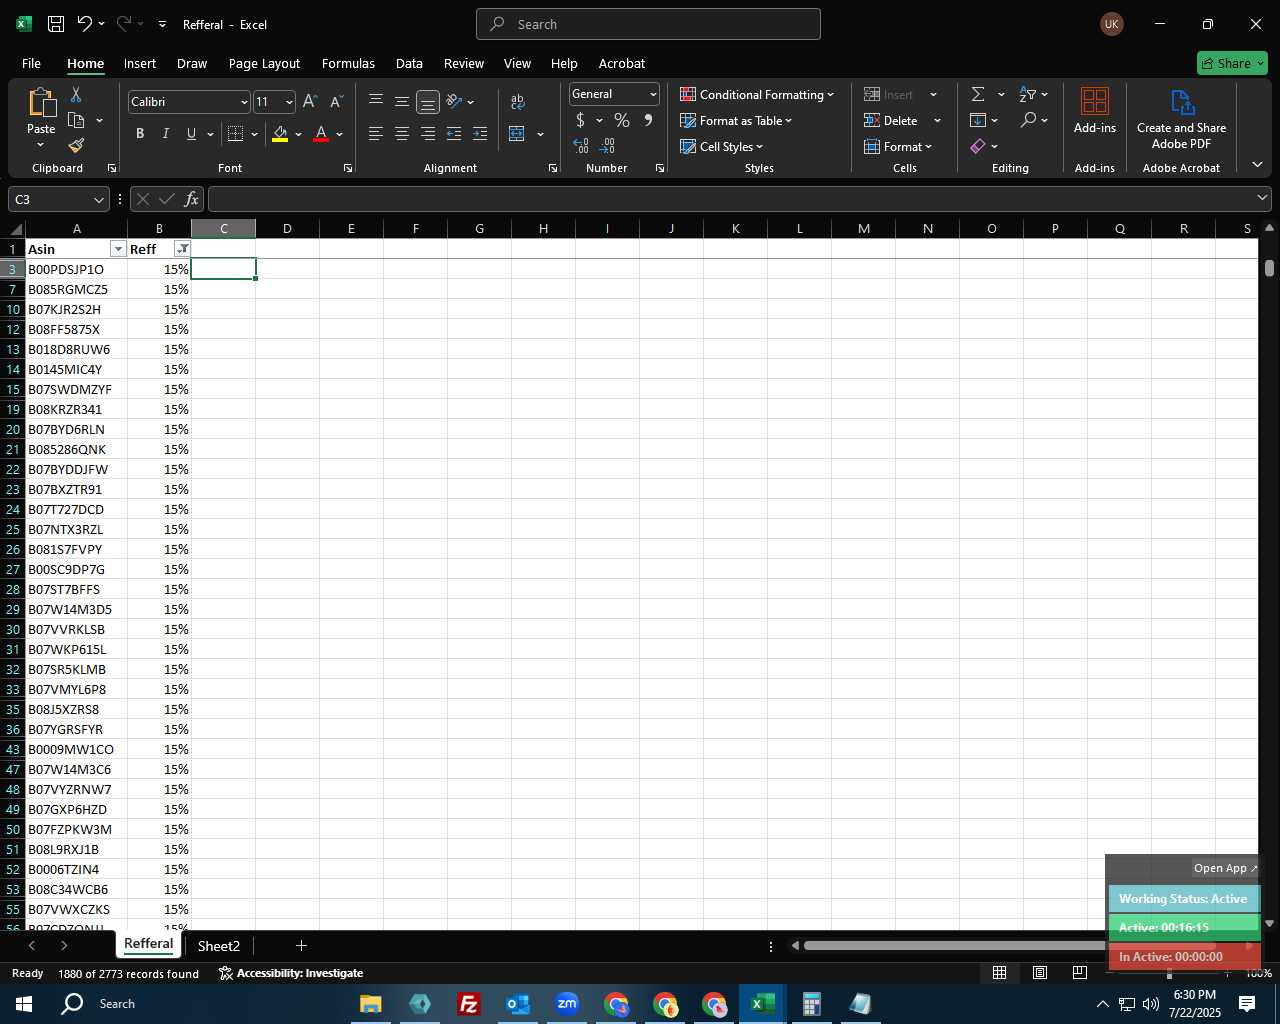Expand the Name Box dropdown arrow
The image size is (1280, 1024).
click(x=98, y=199)
